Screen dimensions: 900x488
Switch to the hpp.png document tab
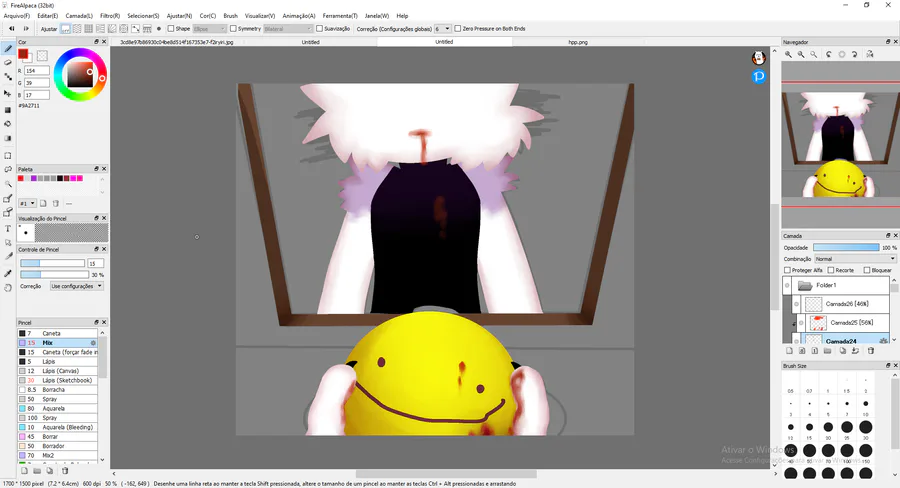click(x=577, y=42)
